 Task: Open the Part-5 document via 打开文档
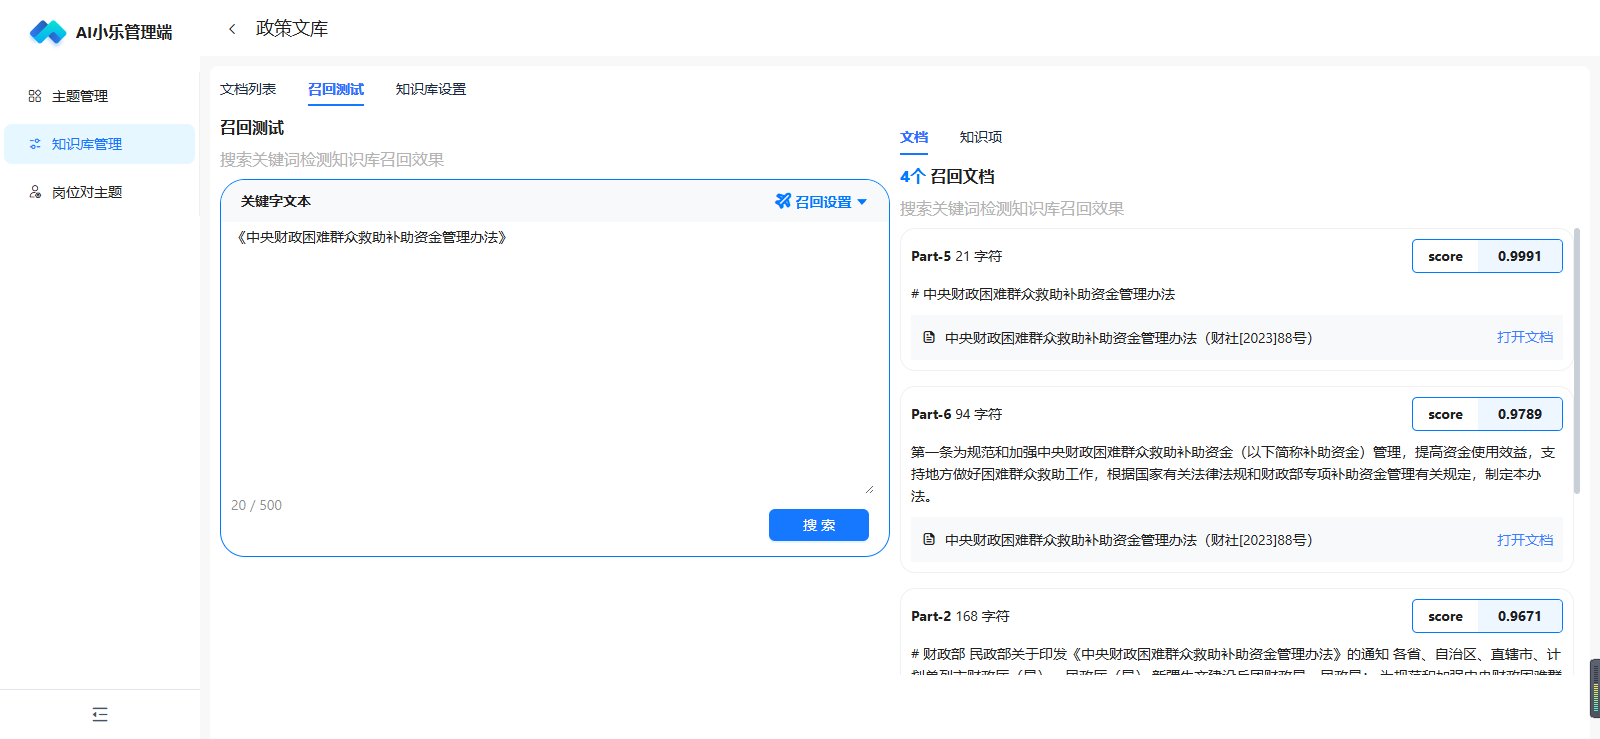click(x=1524, y=338)
